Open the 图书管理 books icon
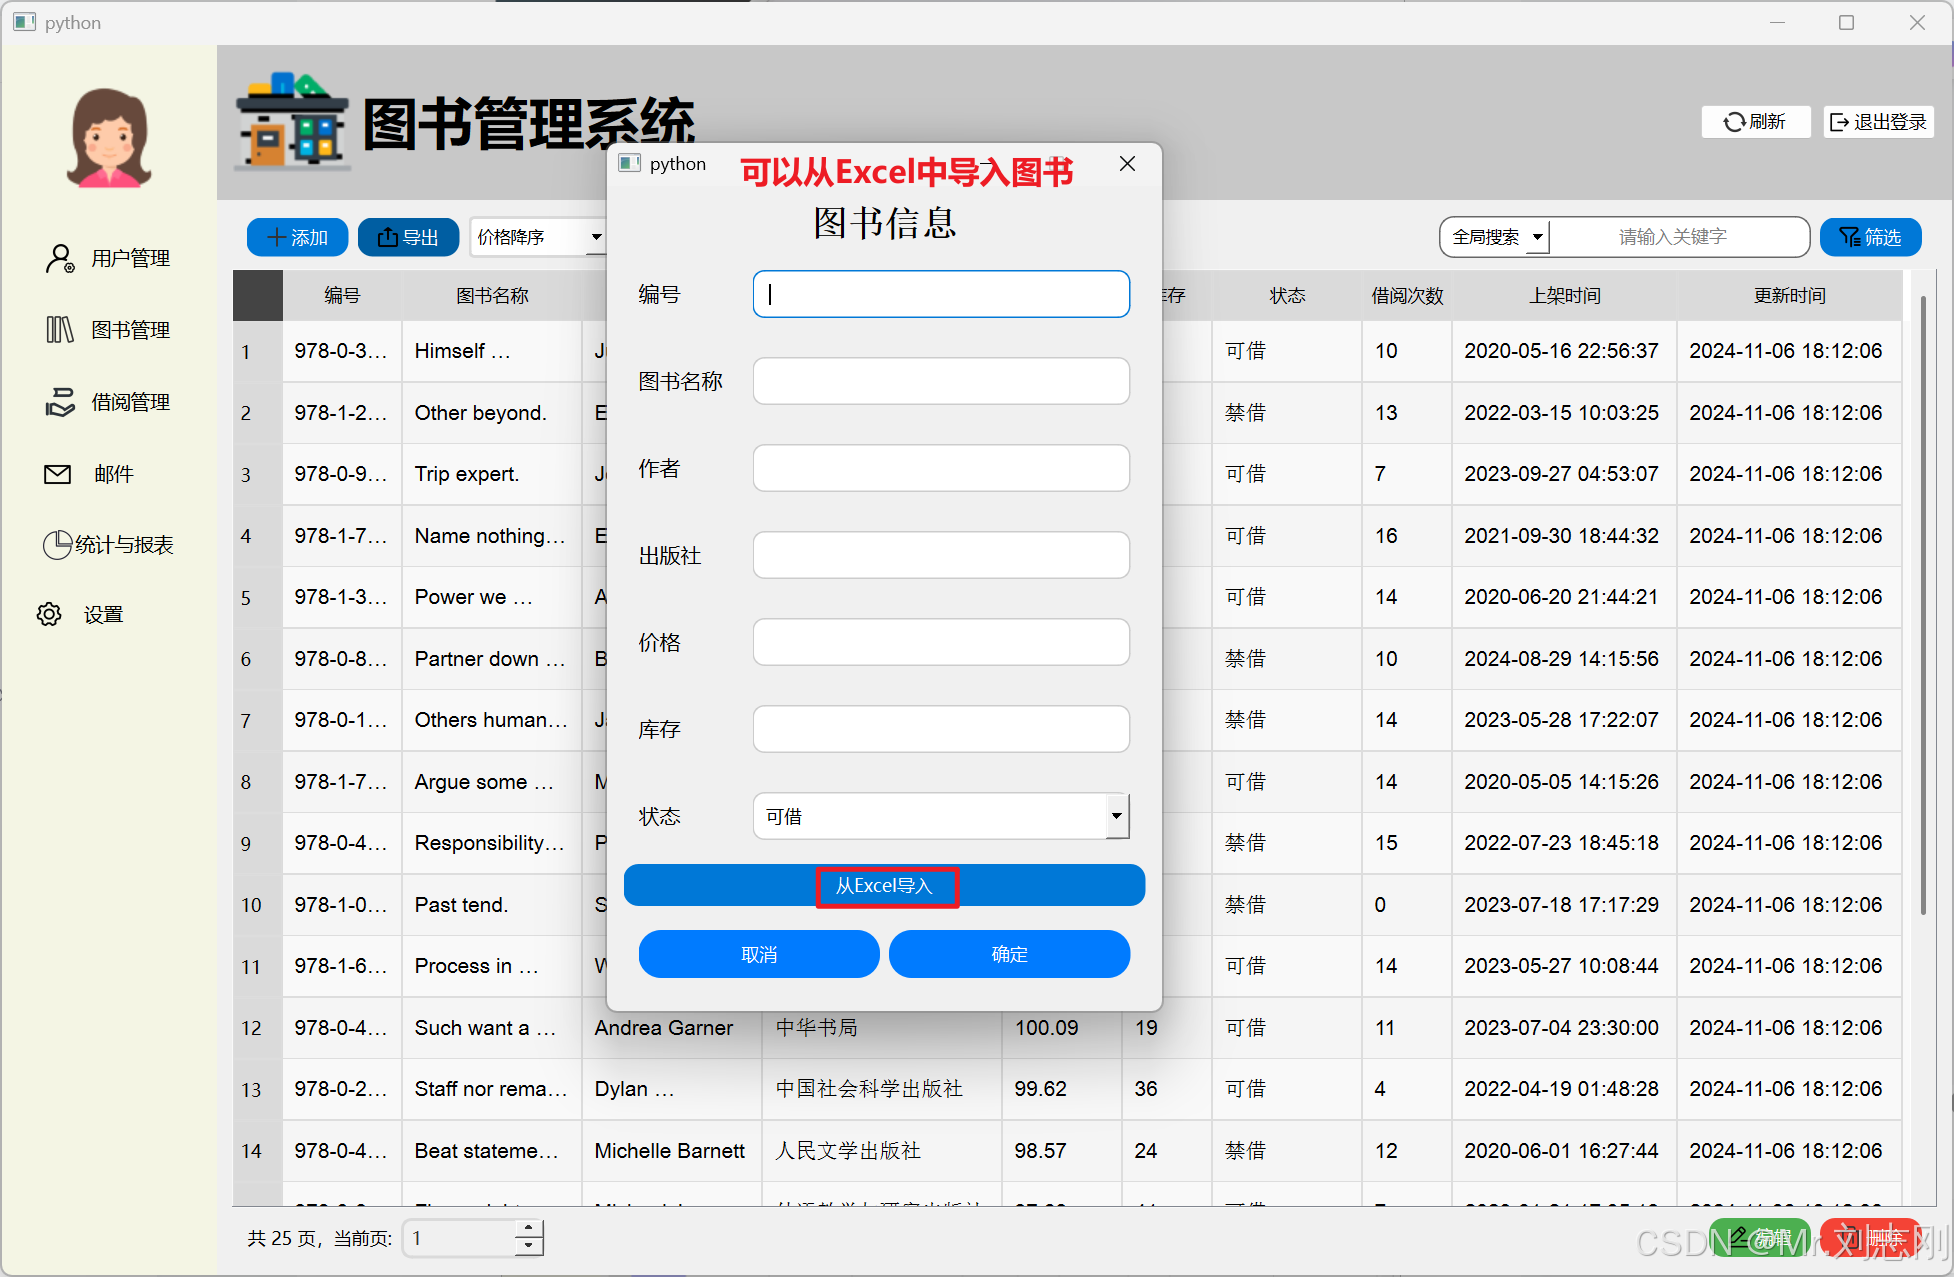Viewport: 1954px width, 1277px height. click(x=60, y=330)
